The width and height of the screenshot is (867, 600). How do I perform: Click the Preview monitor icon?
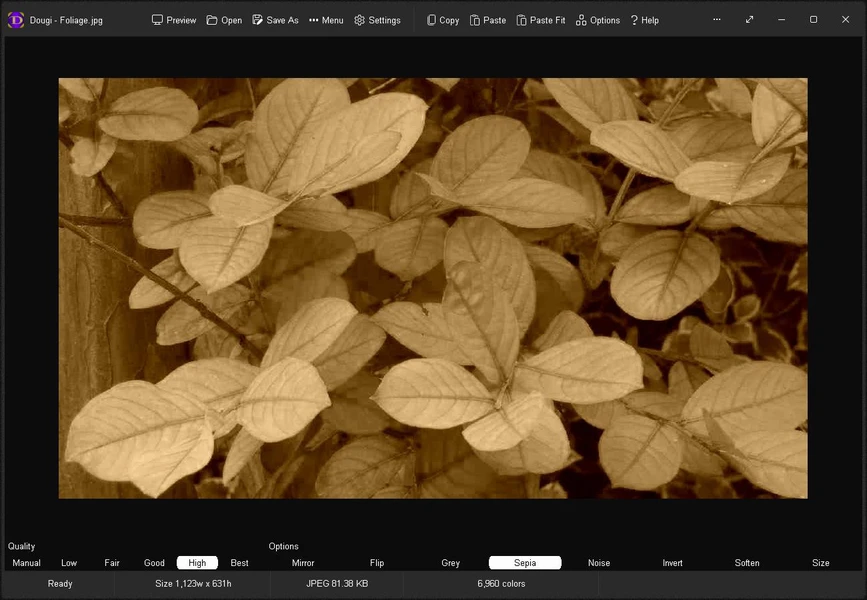[x=157, y=20]
